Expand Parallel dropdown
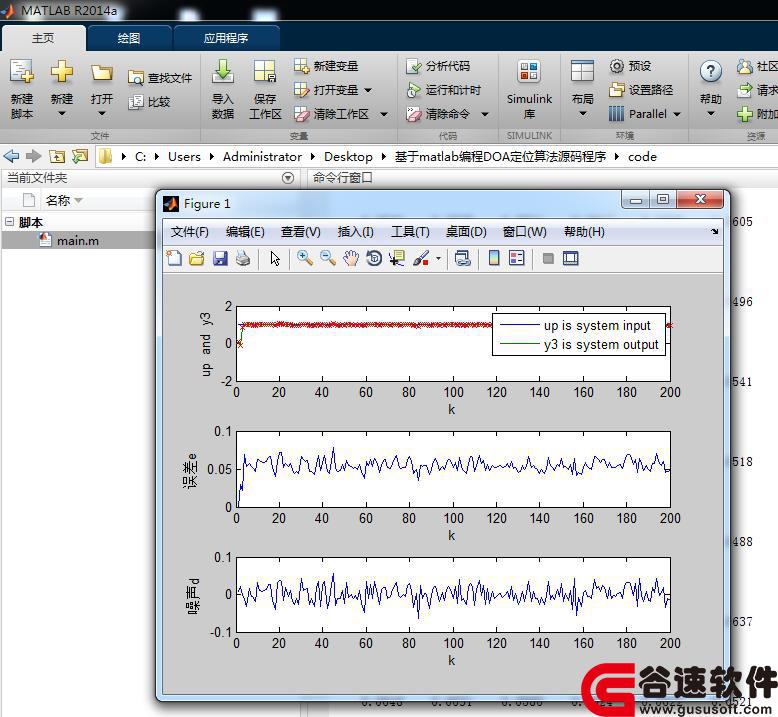 [677, 114]
